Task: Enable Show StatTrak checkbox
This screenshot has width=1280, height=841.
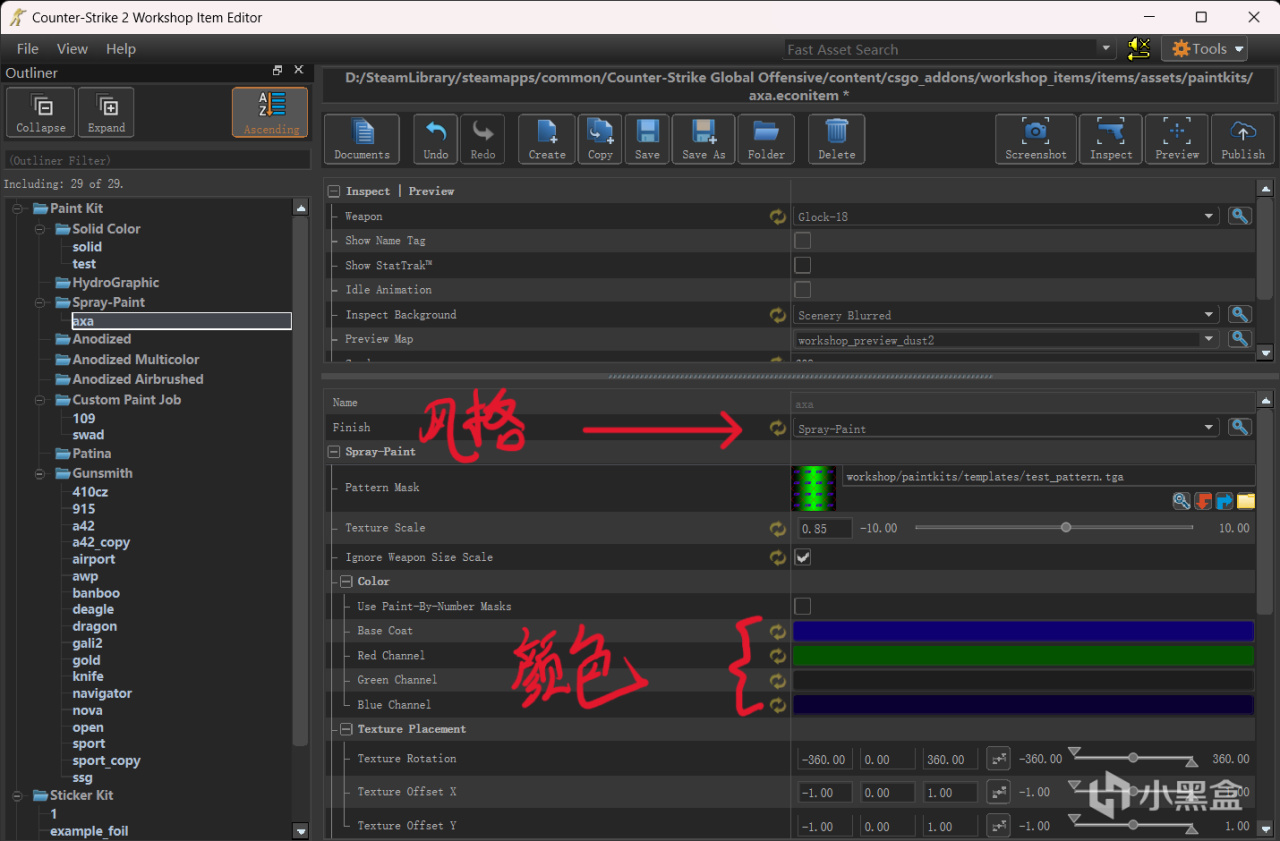Action: (x=802, y=265)
